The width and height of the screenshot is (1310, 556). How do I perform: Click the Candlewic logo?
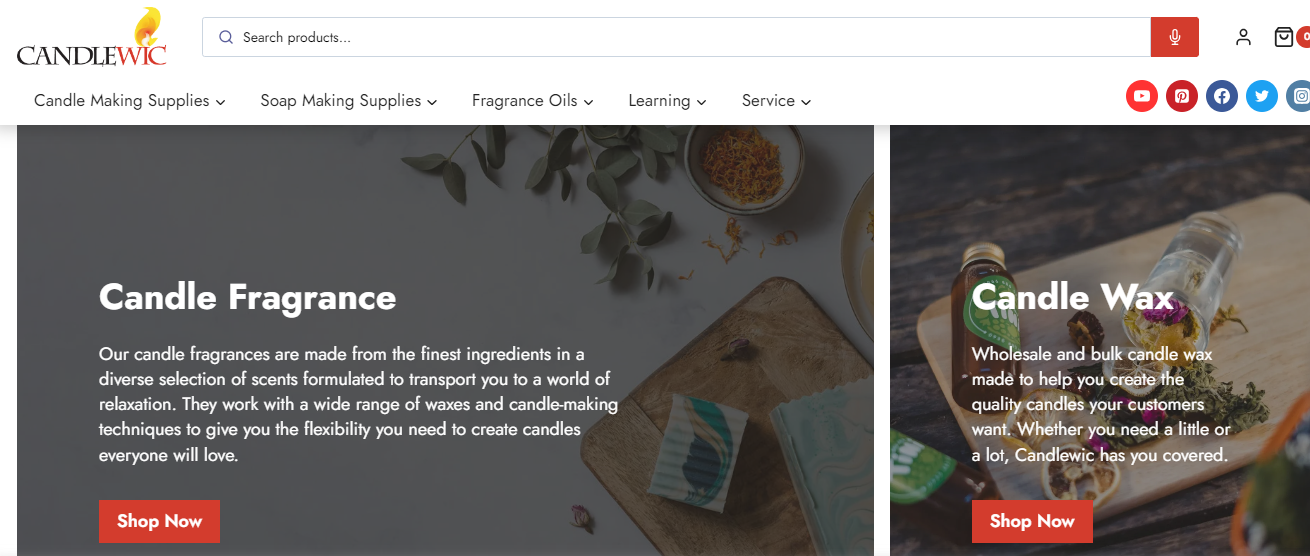[91, 39]
